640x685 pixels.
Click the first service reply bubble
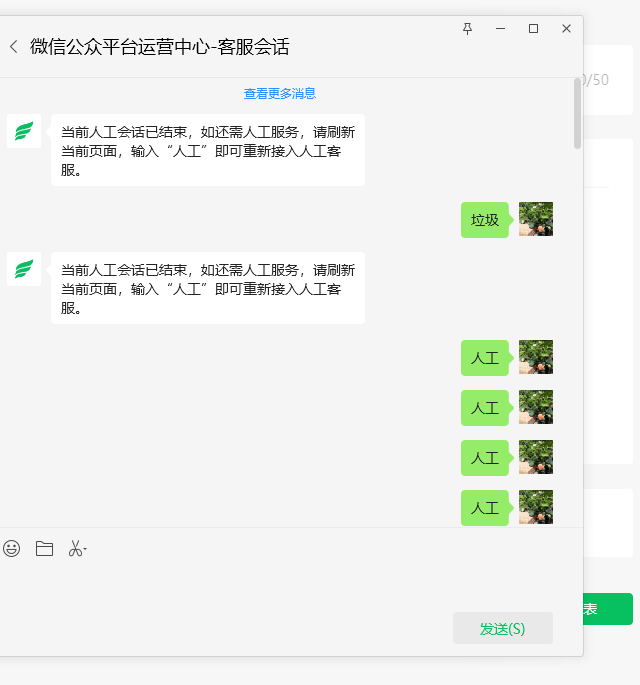point(208,150)
